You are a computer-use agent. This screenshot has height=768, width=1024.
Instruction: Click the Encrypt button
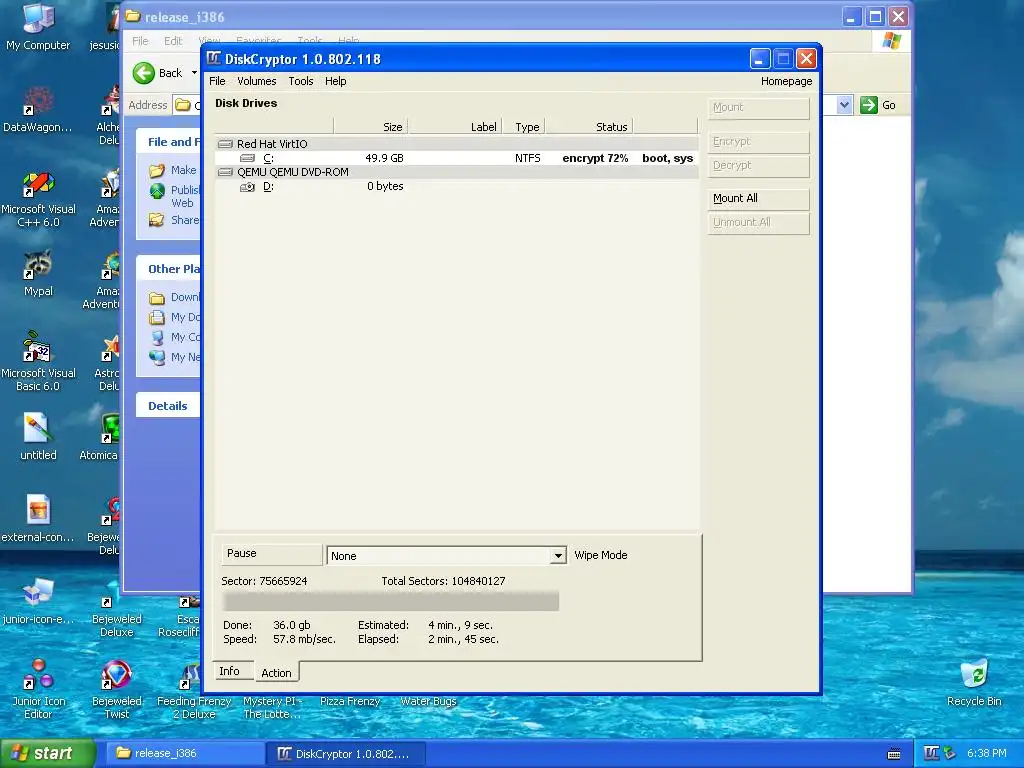(759, 142)
